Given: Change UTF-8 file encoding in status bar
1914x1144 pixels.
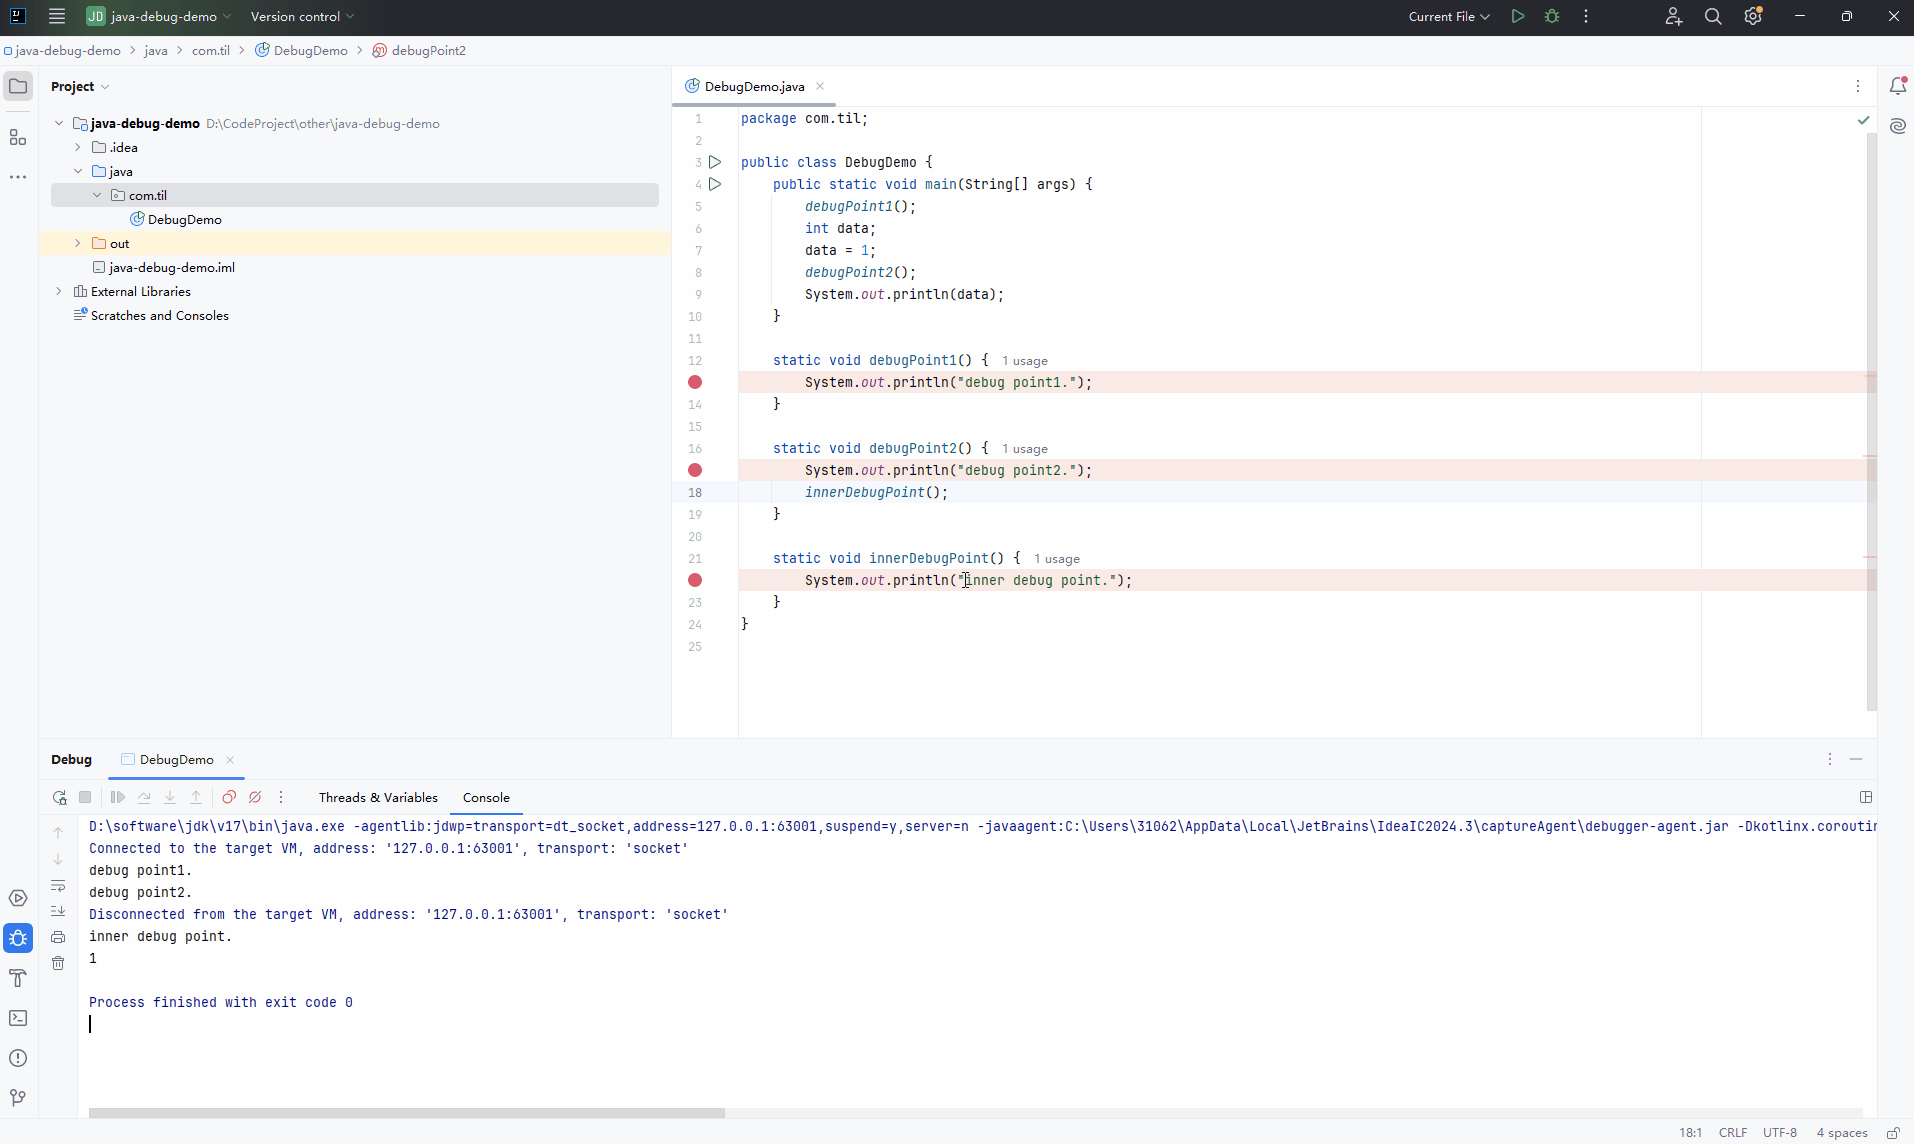Looking at the screenshot, I should (x=1780, y=1133).
